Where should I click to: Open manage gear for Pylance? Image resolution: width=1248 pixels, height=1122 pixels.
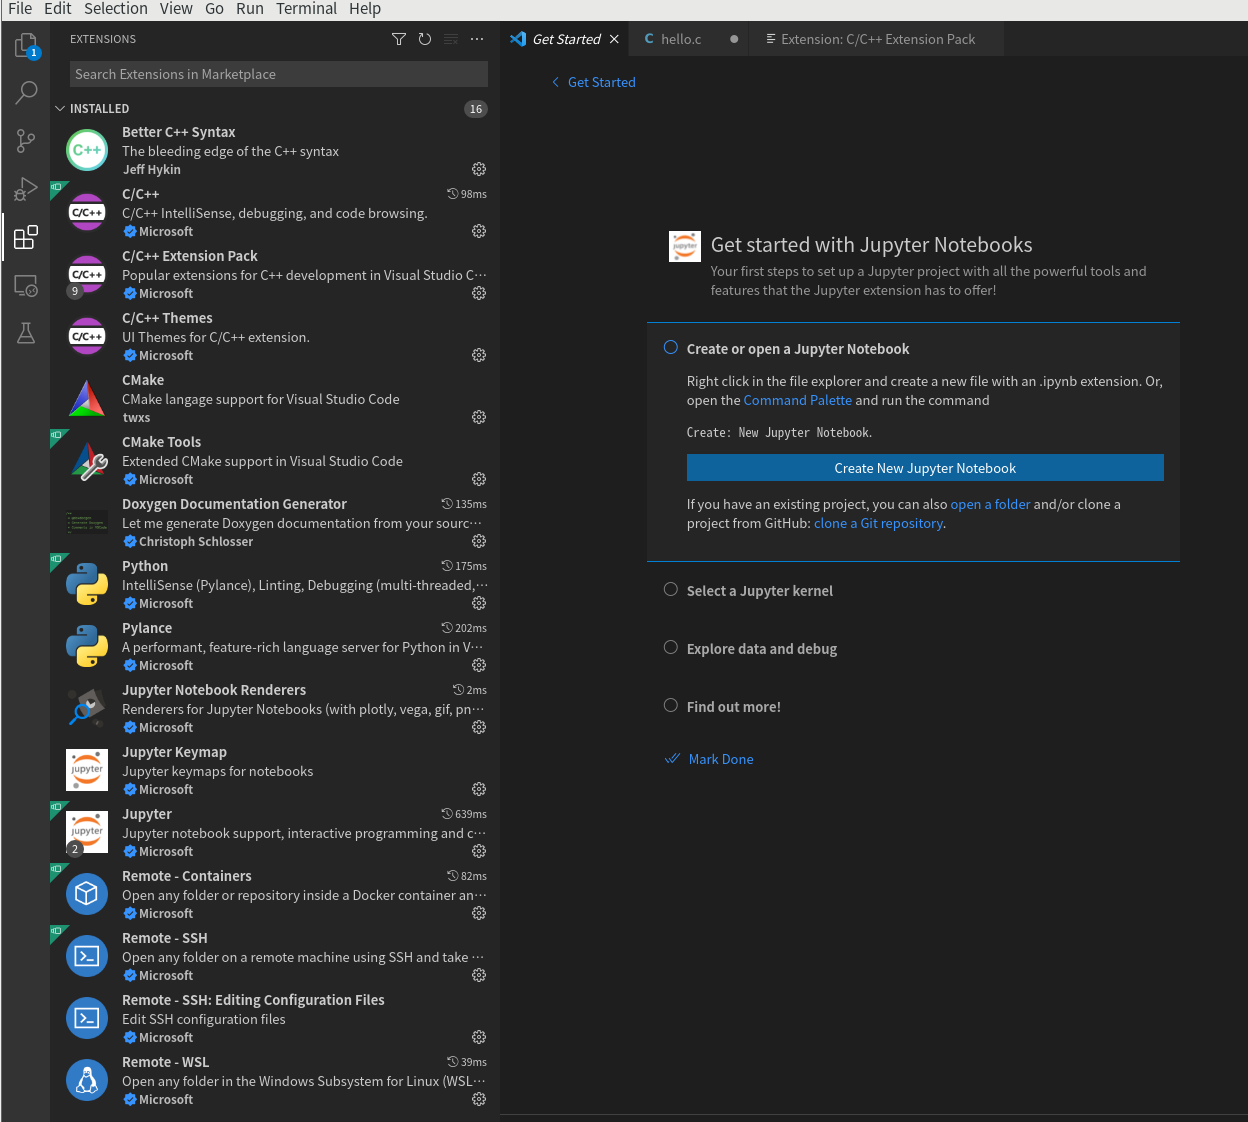click(x=479, y=665)
